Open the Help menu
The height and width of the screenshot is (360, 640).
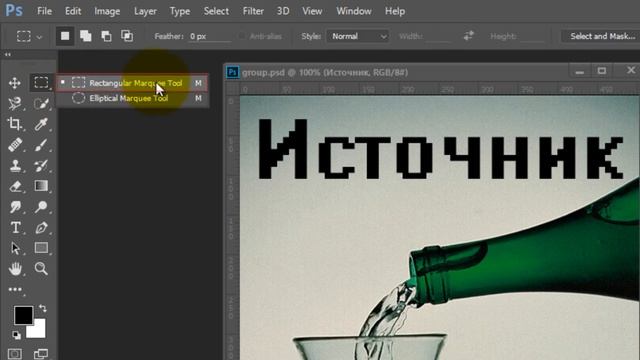[x=395, y=11]
